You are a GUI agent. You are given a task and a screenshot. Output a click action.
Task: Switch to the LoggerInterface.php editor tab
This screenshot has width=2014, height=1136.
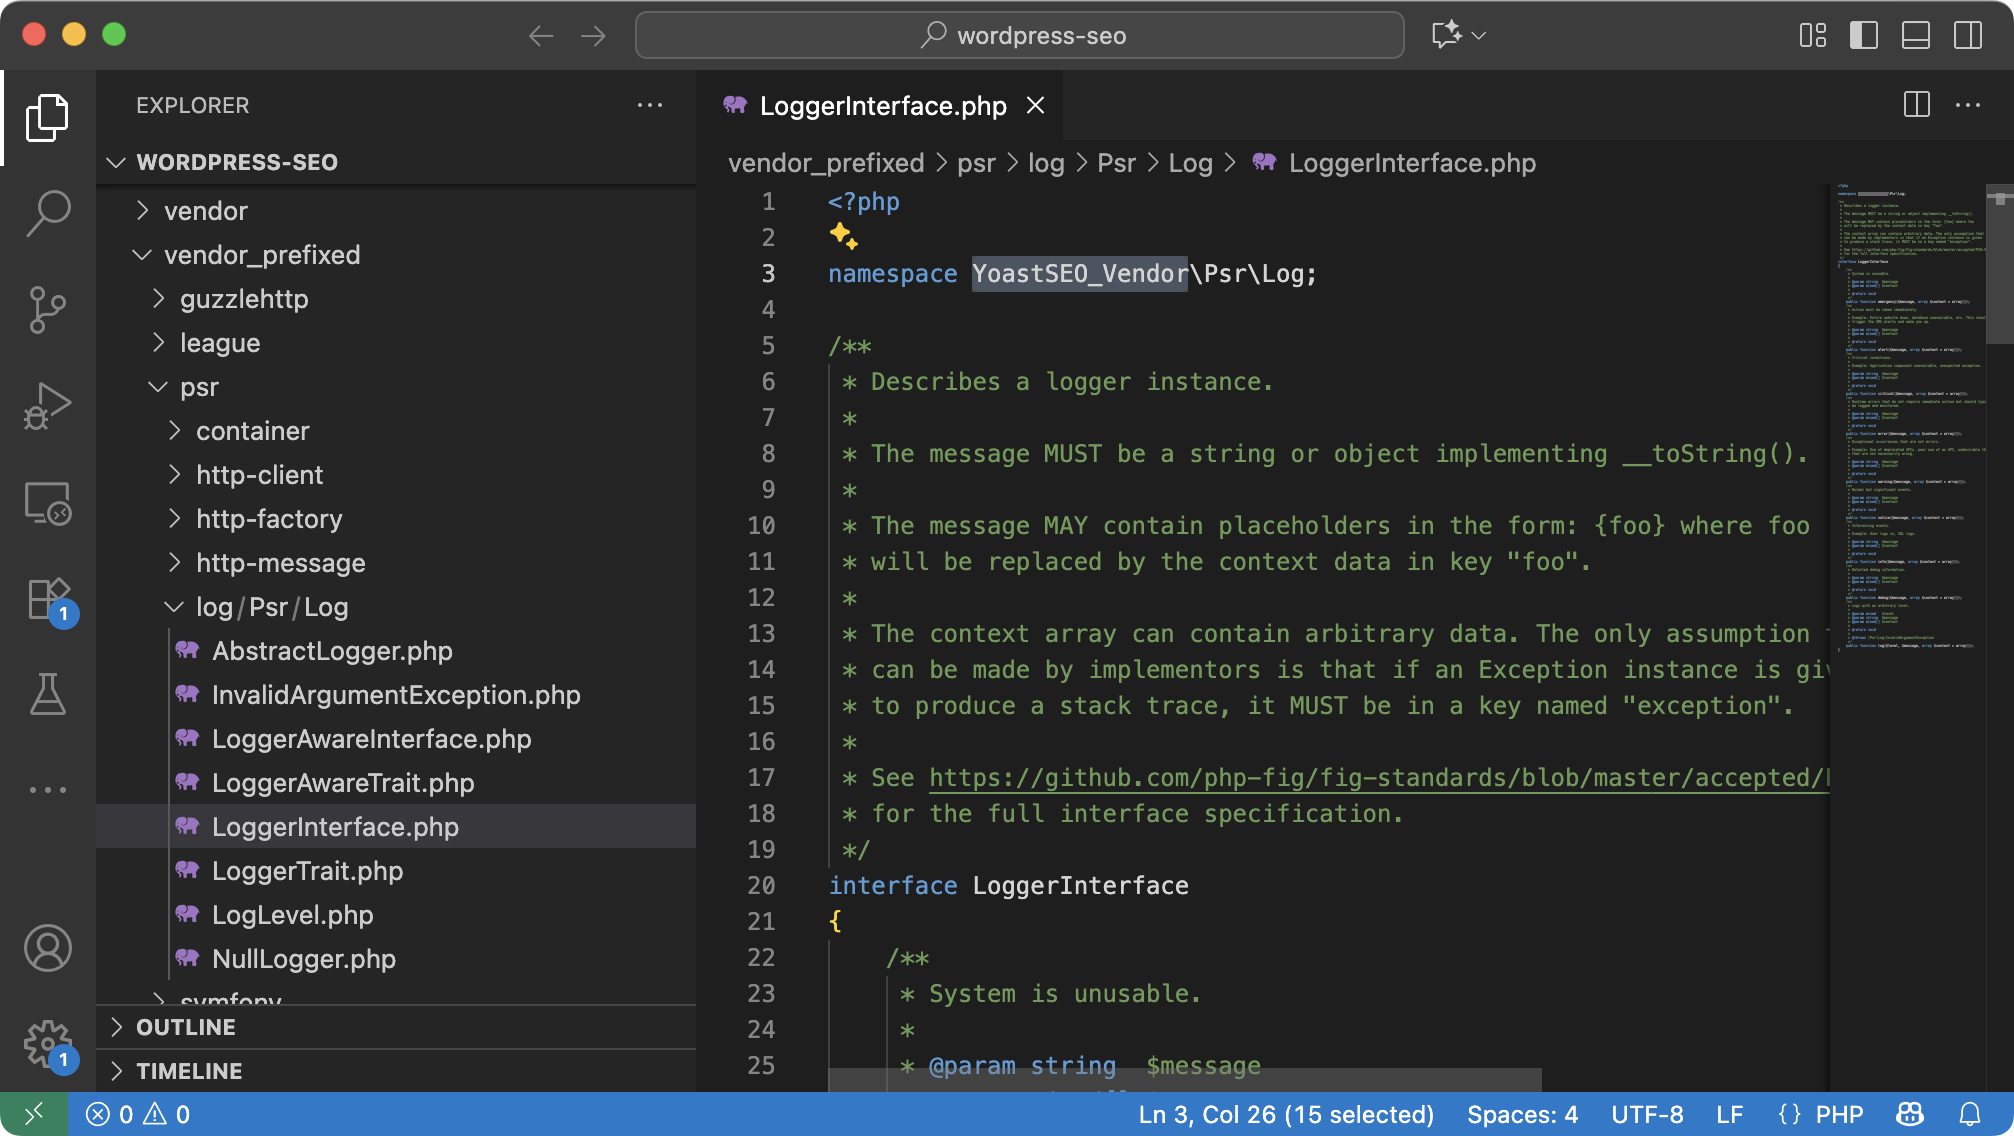point(880,105)
